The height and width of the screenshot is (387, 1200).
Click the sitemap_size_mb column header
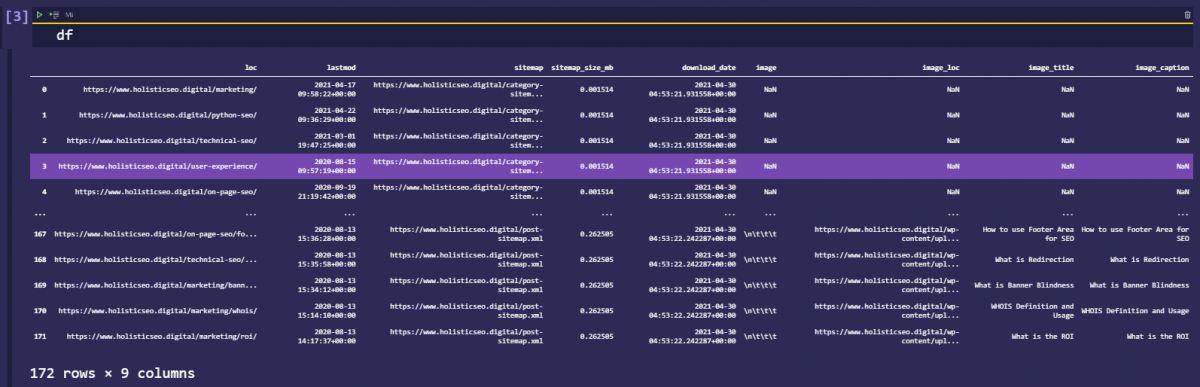coord(583,67)
